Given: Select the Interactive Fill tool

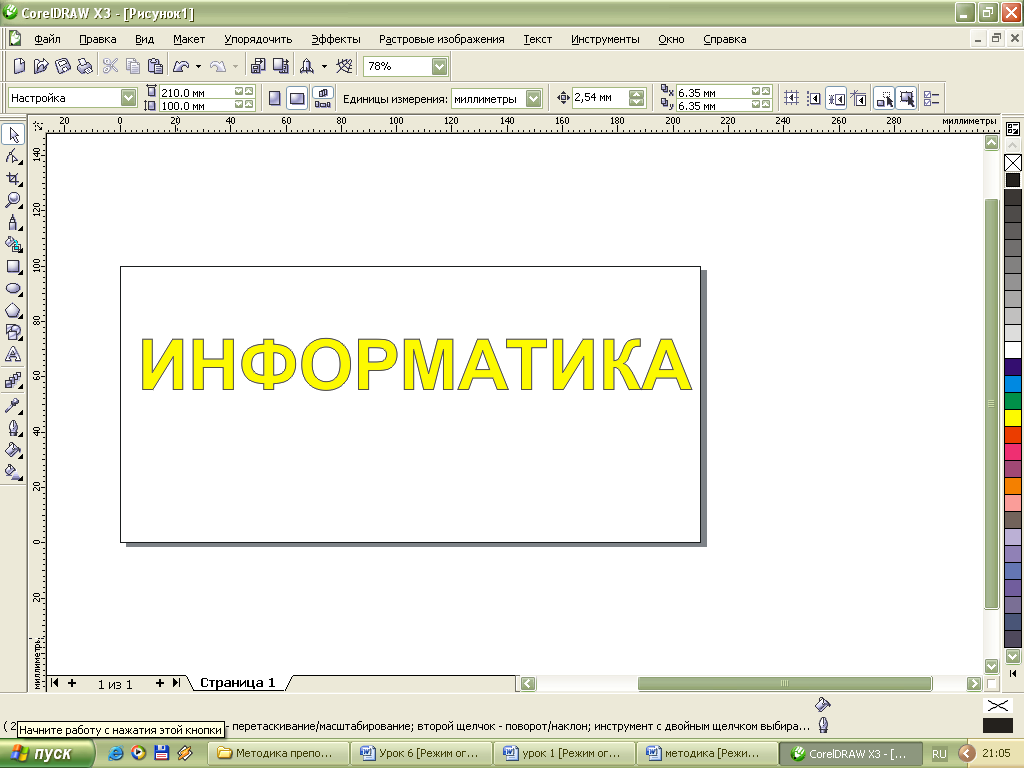Looking at the screenshot, I should [x=13, y=472].
